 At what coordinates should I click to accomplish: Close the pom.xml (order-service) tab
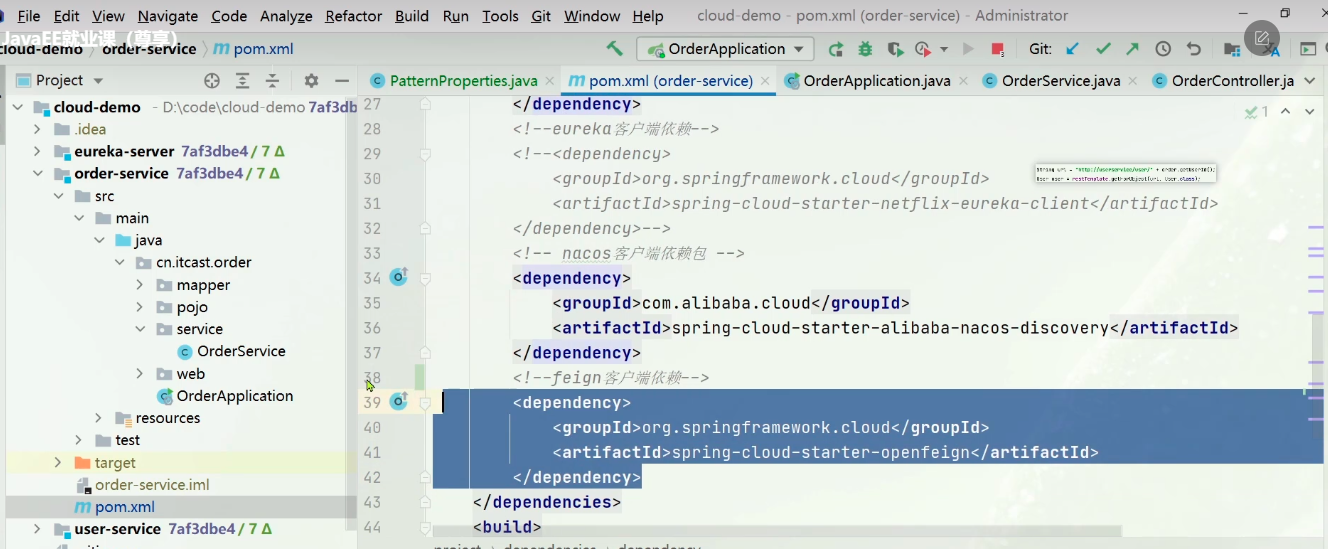pyautogui.click(x=765, y=81)
